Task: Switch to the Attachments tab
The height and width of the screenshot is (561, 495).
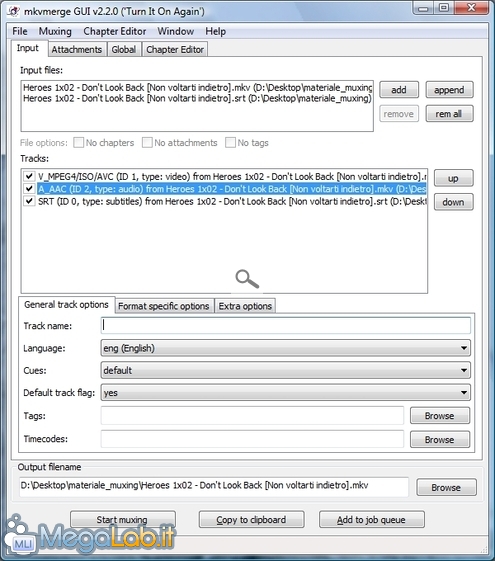Action: [77, 49]
